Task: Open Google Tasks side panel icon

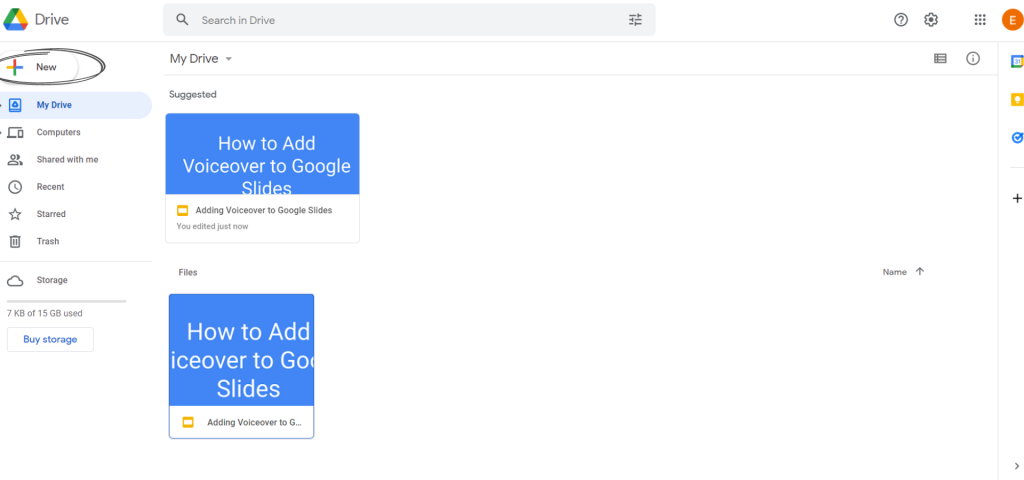Action: [x=1017, y=137]
